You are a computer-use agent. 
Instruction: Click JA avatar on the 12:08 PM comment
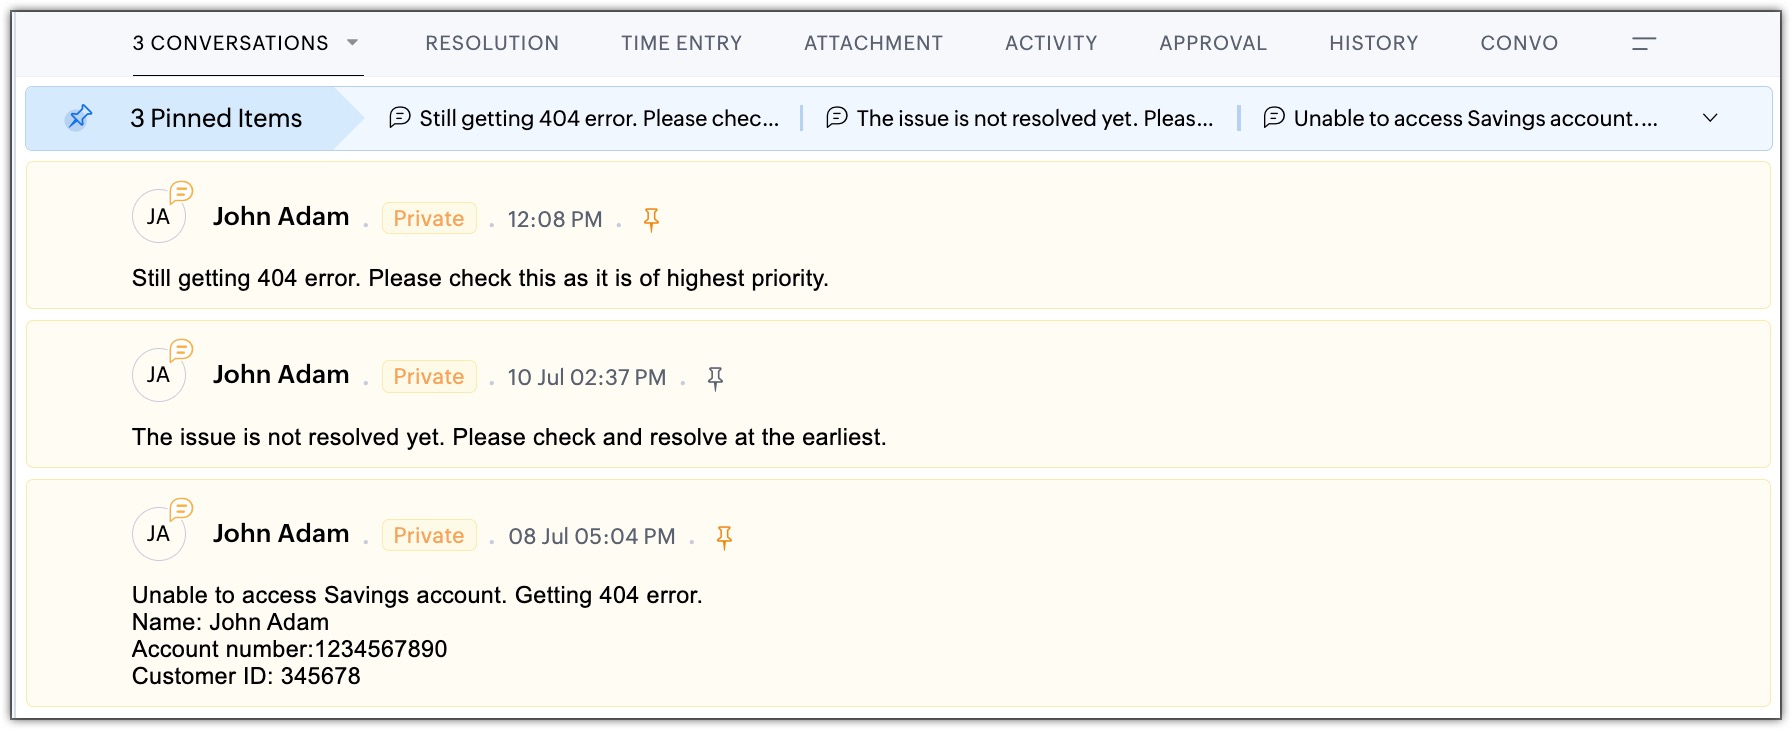[x=158, y=217]
